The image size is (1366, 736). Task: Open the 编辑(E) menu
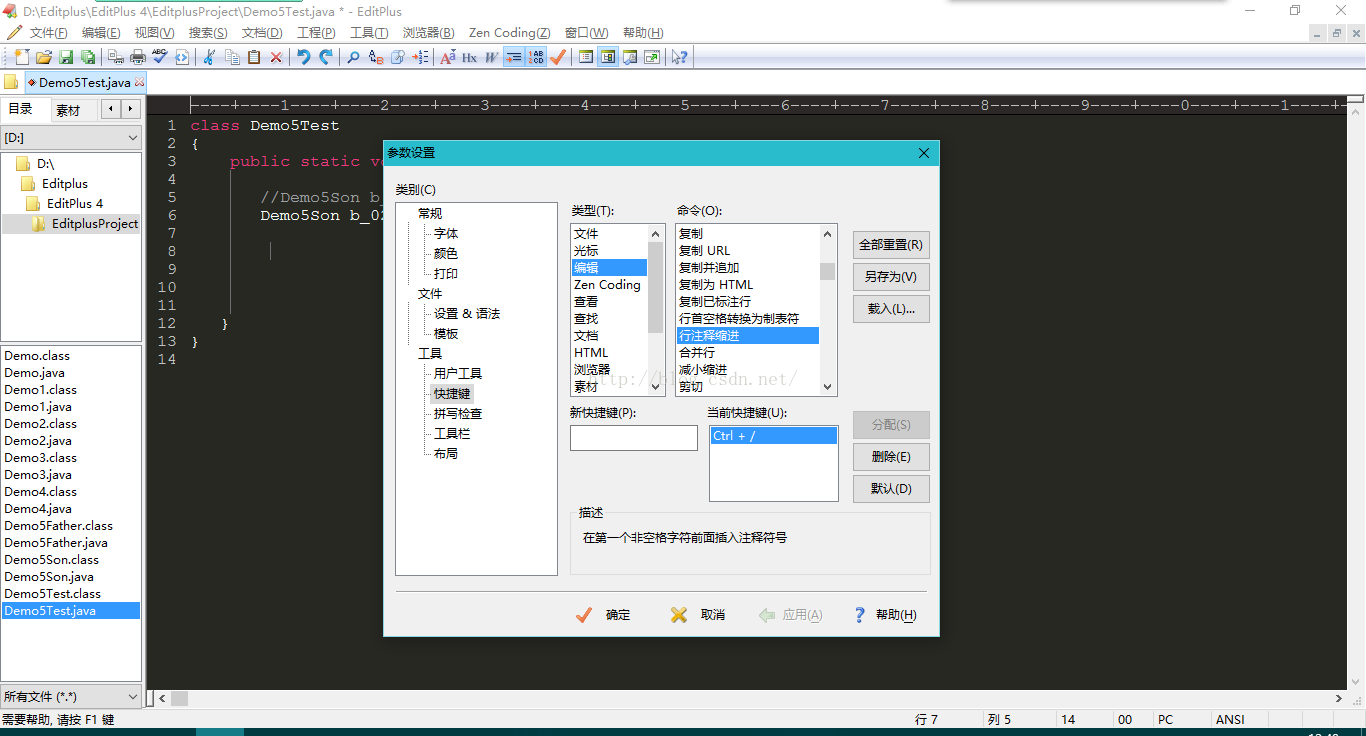pyautogui.click(x=101, y=33)
